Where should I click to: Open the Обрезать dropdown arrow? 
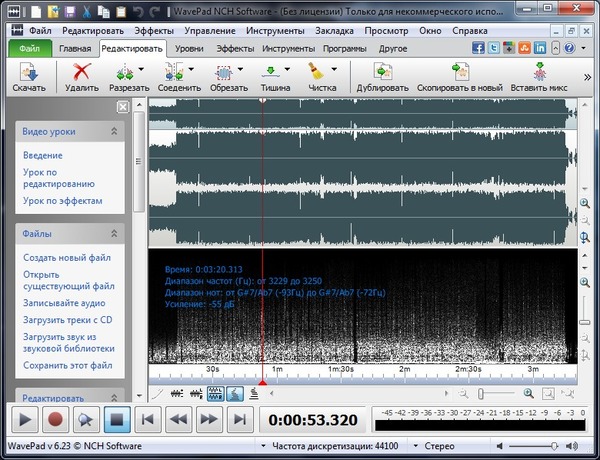240,69
